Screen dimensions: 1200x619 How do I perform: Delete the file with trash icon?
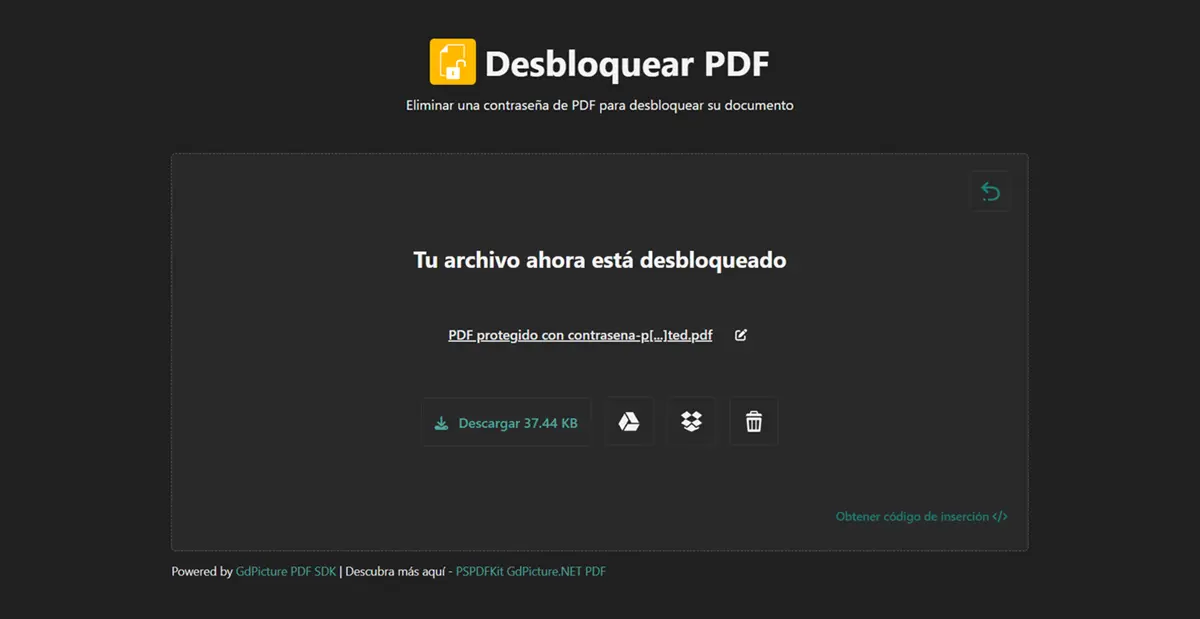pos(754,422)
